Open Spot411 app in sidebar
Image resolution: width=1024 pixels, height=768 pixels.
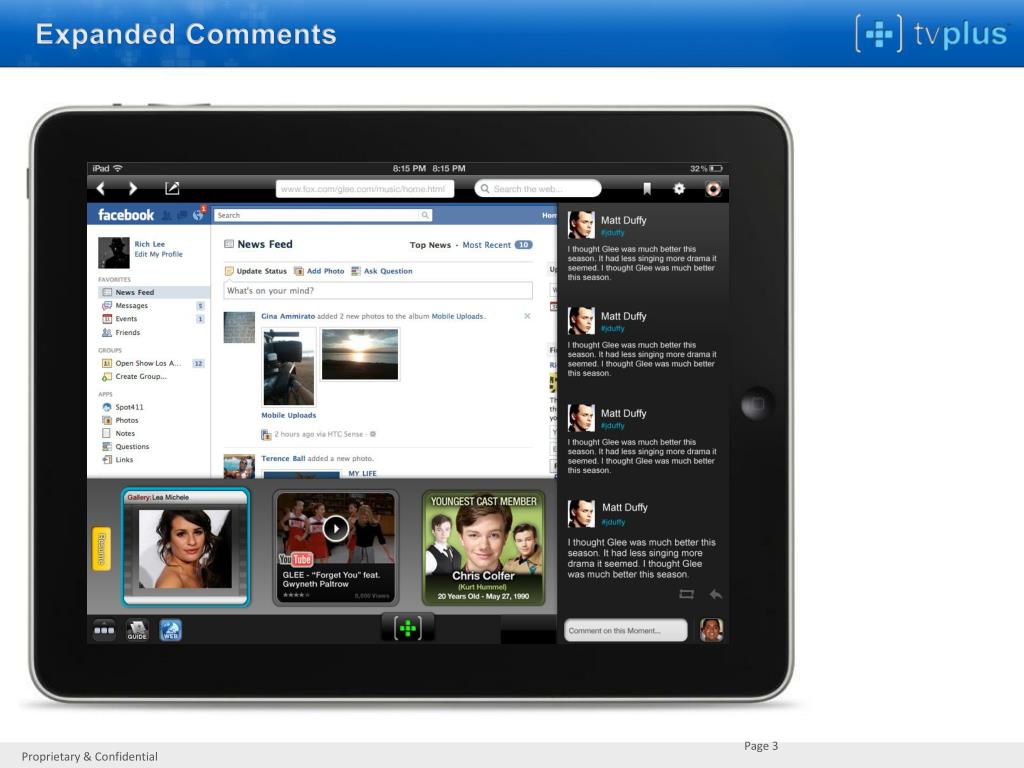click(129, 407)
